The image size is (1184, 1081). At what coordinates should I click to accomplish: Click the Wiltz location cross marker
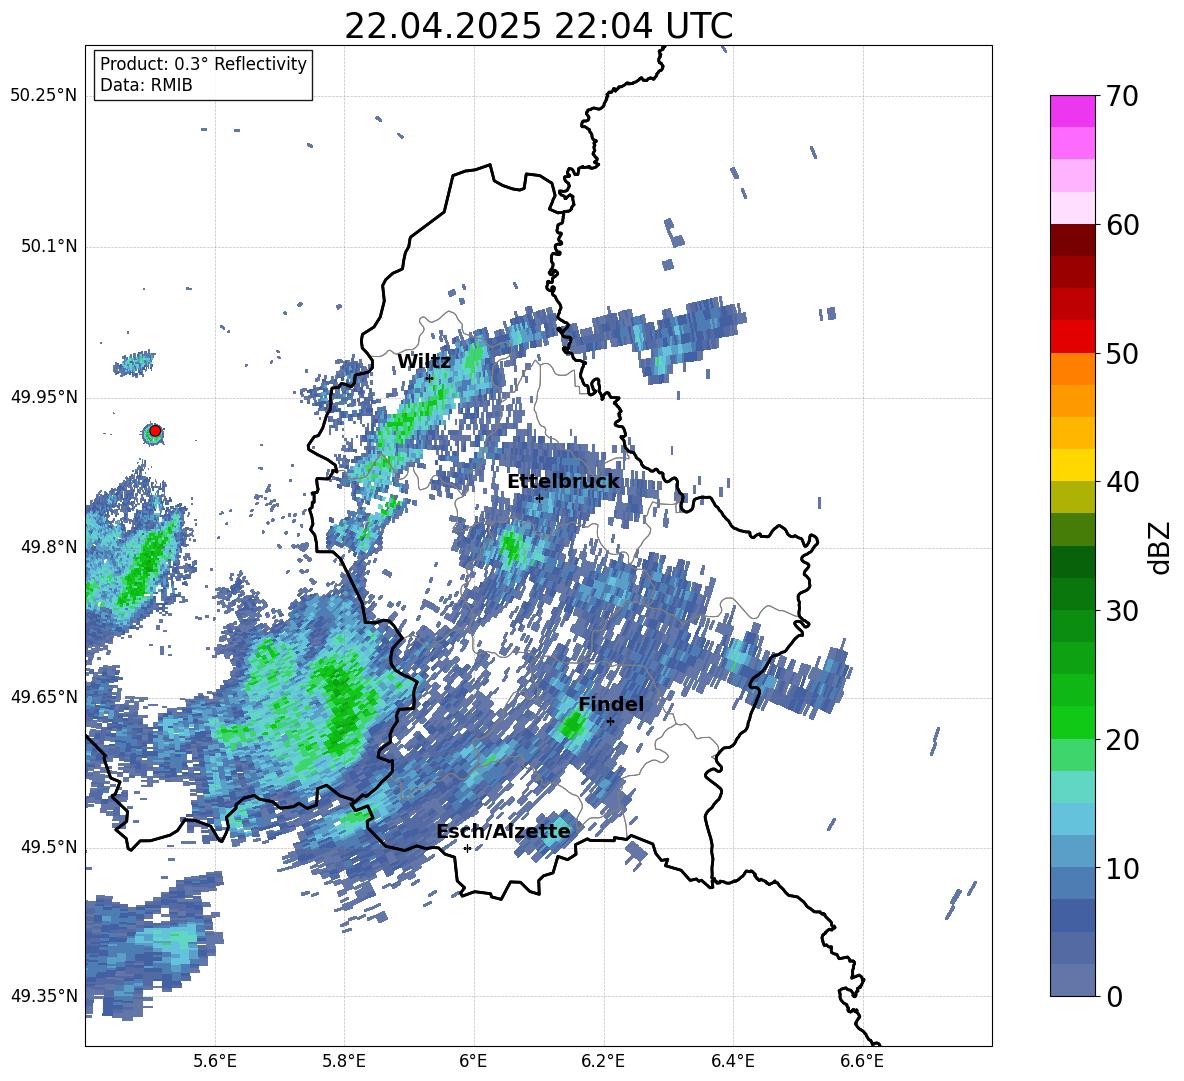click(x=429, y=378)
